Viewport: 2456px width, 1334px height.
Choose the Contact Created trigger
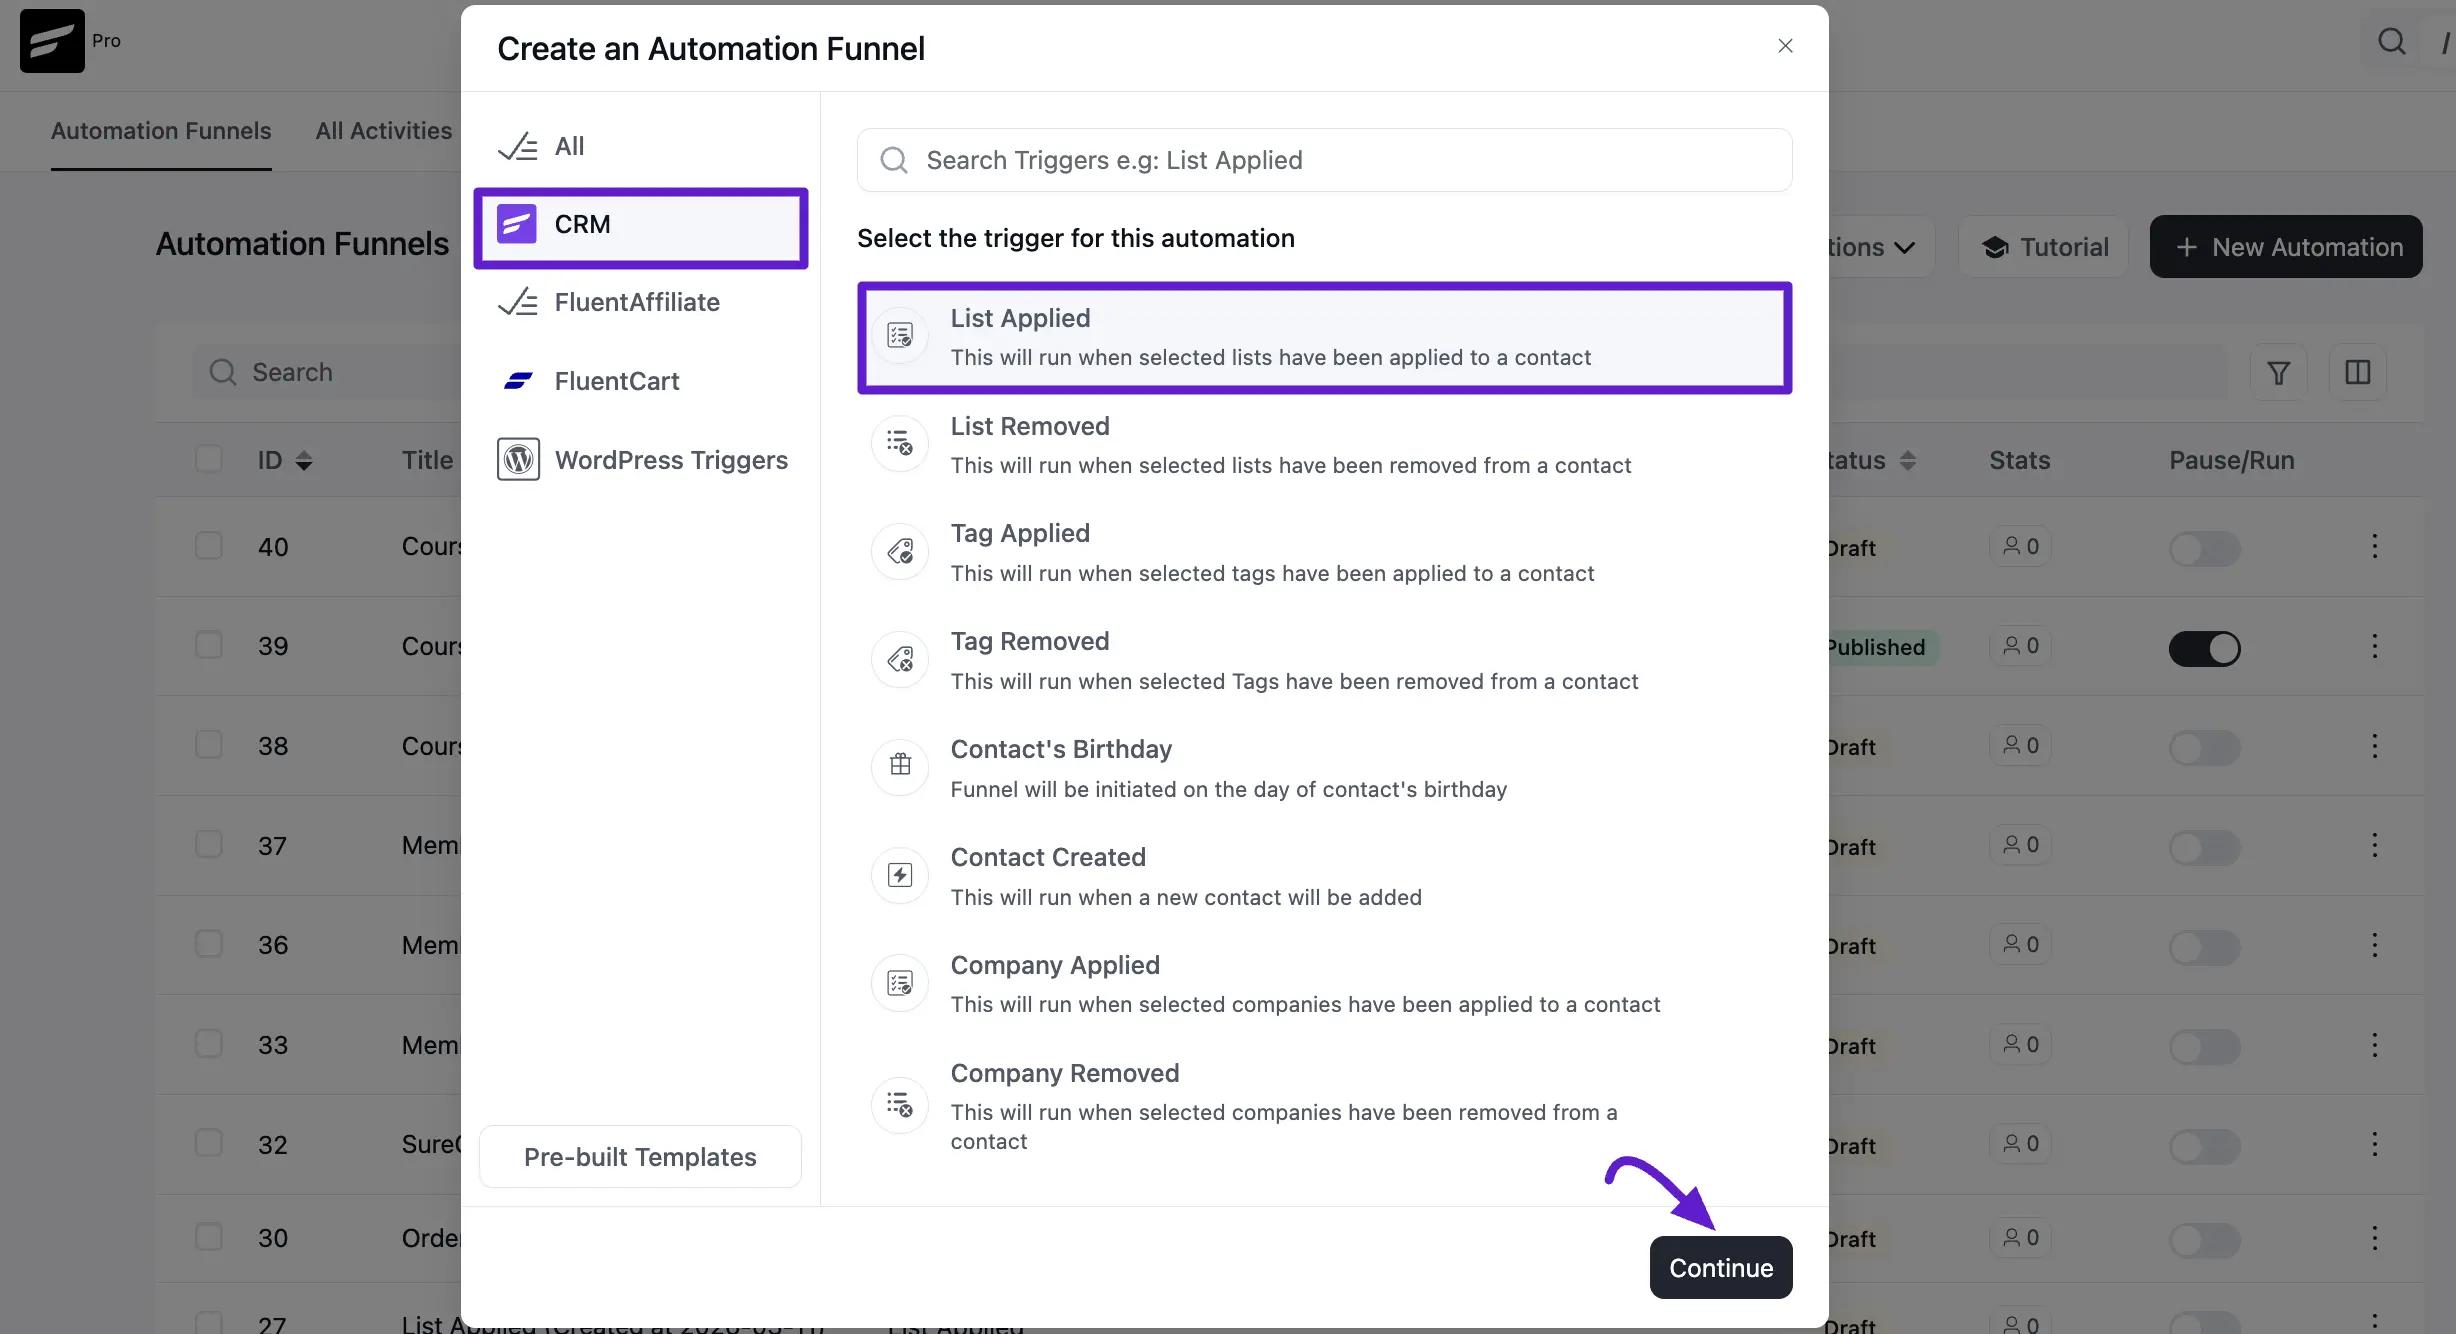pyautogui.click(x=1324, y=877)
